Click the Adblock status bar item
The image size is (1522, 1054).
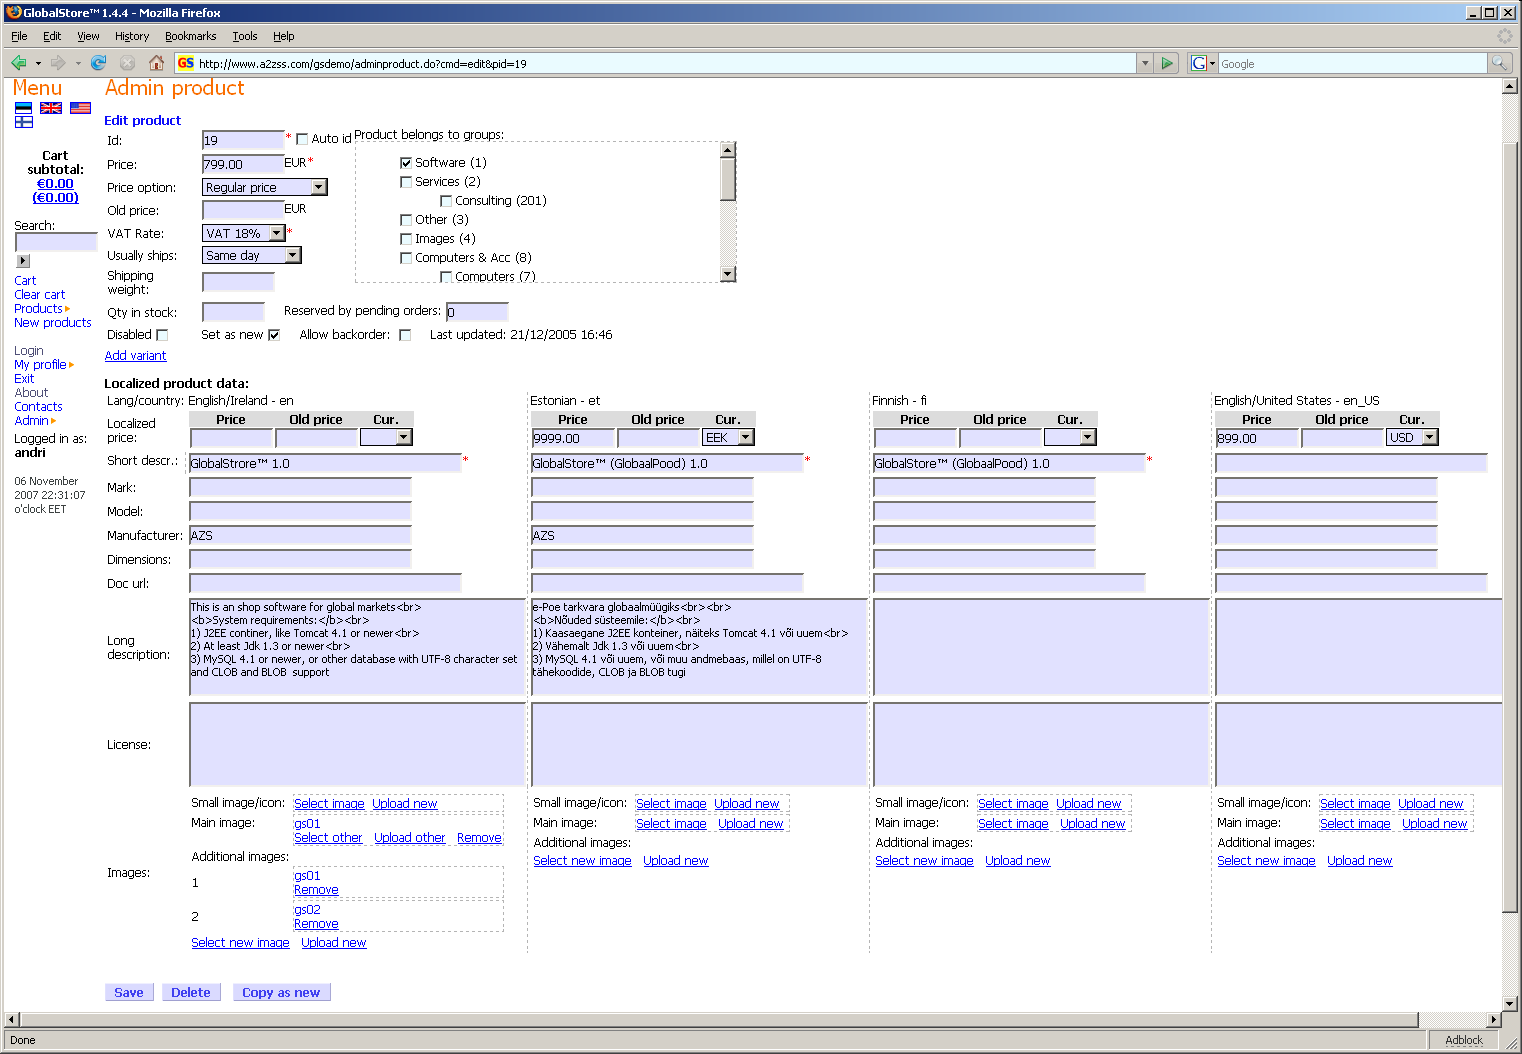1463,1040
